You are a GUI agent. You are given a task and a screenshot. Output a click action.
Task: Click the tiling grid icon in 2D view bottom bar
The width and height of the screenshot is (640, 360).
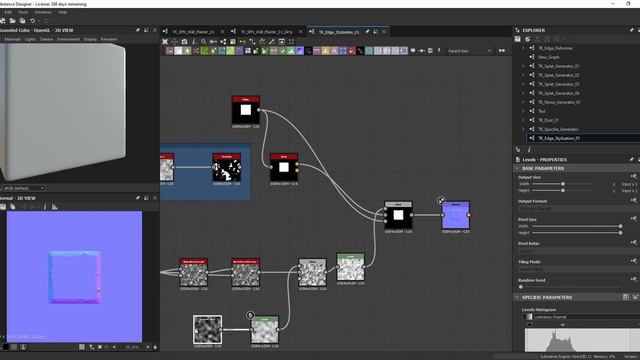(x=82, y=347)
